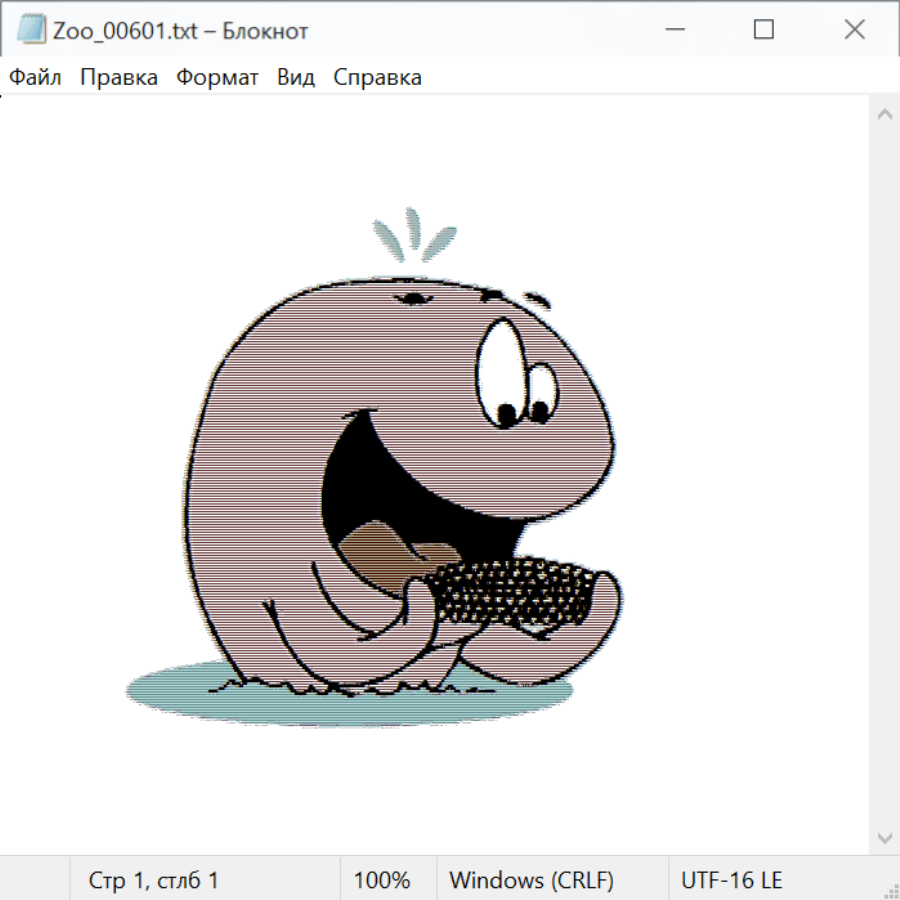Open the Вид menu
This screenshot has height=900, width=900.
[x=296, y=77]
